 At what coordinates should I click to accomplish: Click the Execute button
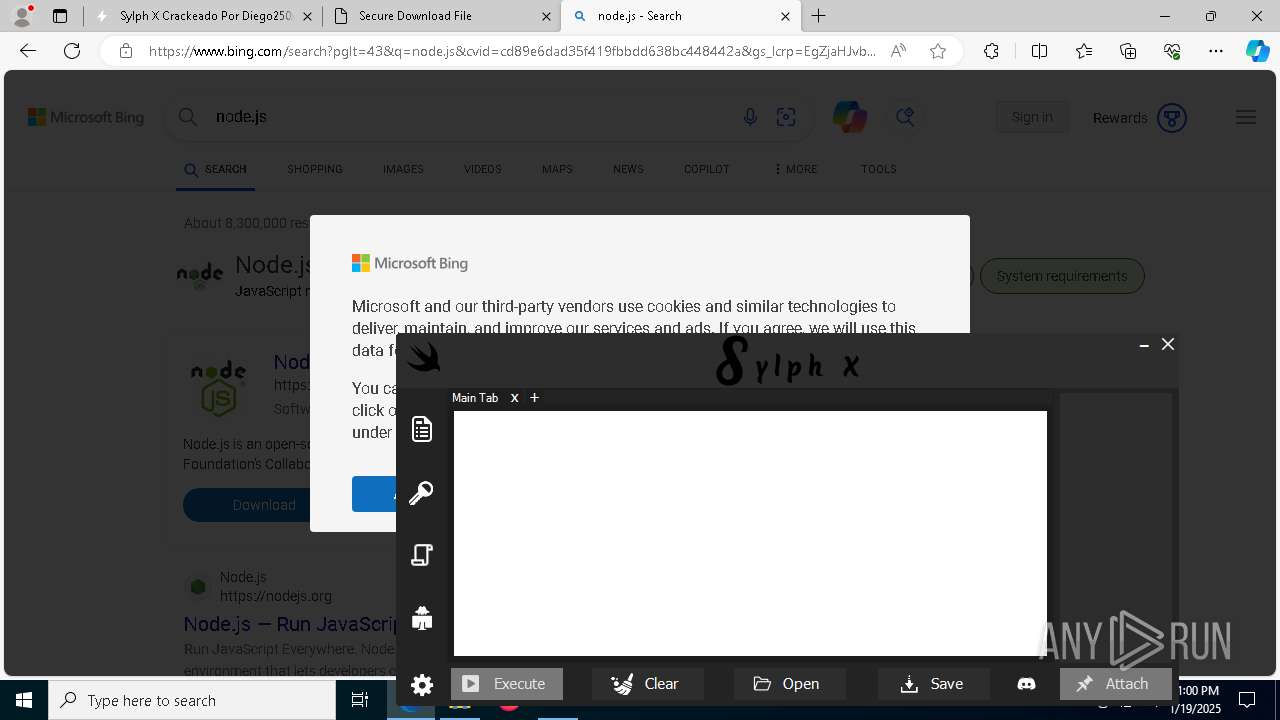[507, 684]
